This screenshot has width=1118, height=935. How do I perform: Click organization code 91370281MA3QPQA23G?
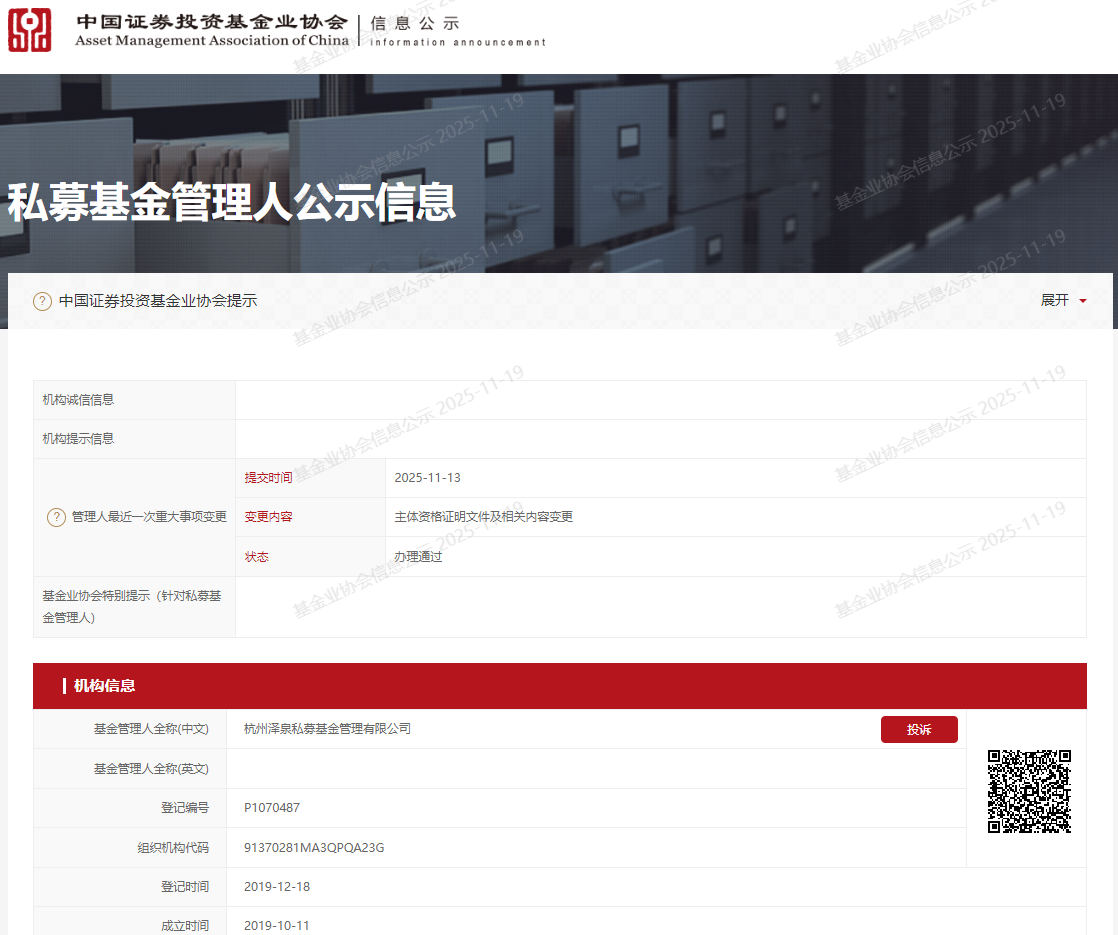[314, 848]
